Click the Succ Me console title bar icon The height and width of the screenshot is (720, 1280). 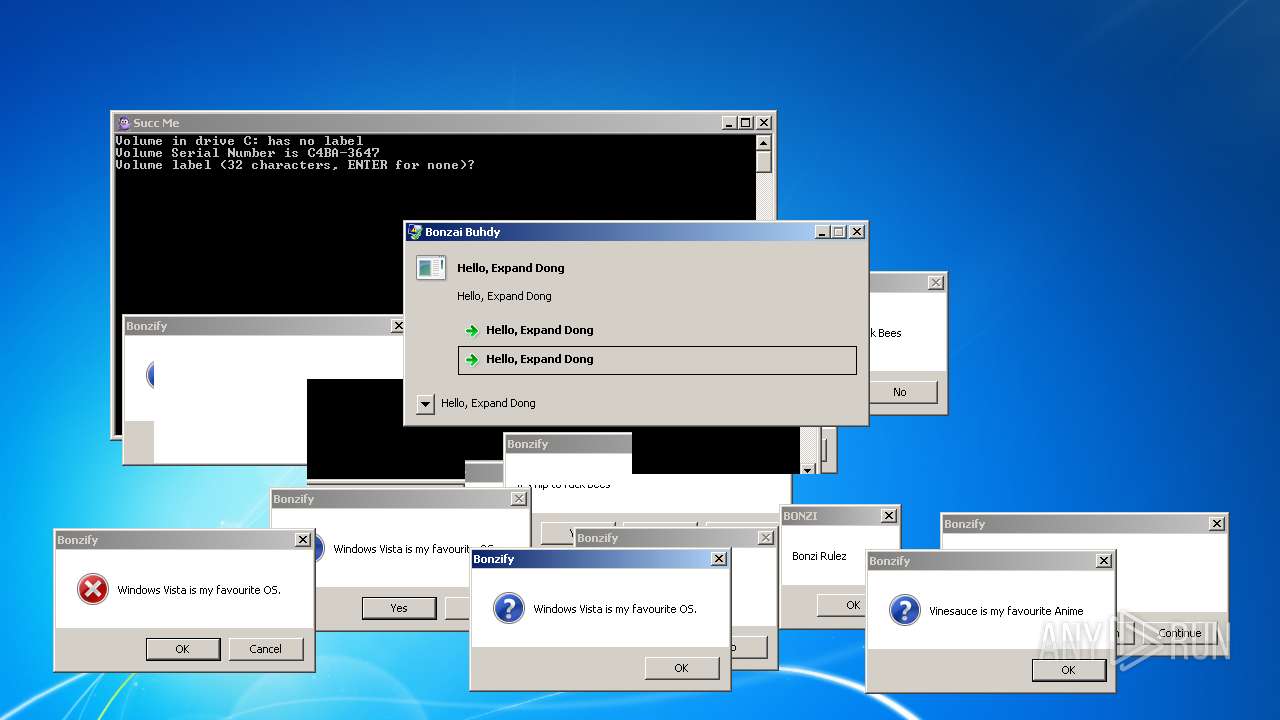tap(124, 123)
